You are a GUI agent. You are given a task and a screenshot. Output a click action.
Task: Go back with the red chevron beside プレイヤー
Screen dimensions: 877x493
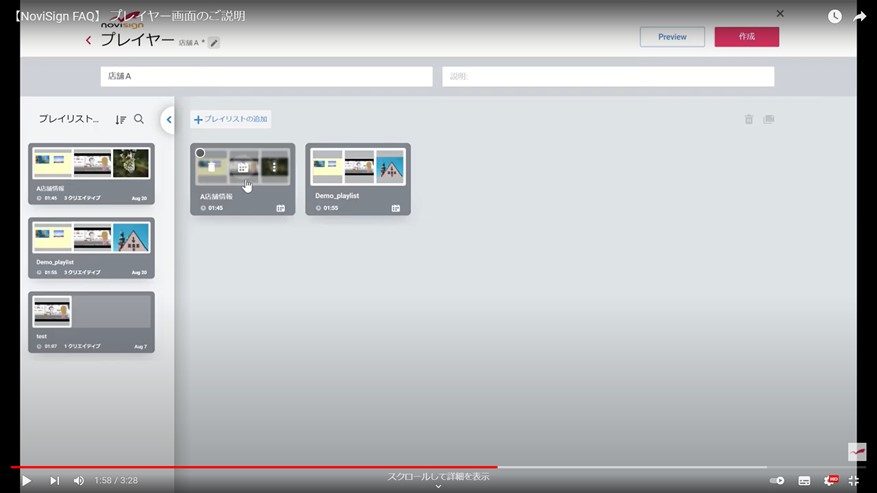point(88,40)
